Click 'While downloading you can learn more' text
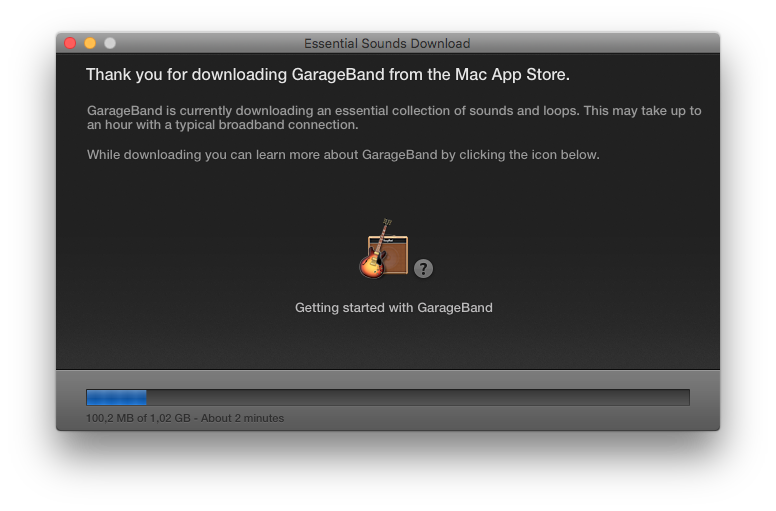The width and height of the screenshot is (776, 511). [x=343, y=155]
